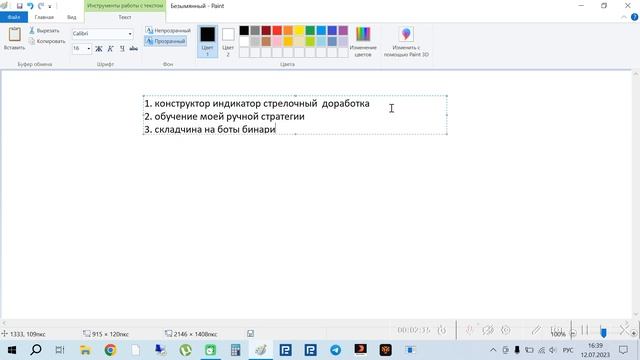Click the volume speaker tray icon
The width and height of the screenshot is (640, 360).
pyautogui.click(x=553, y=350)
